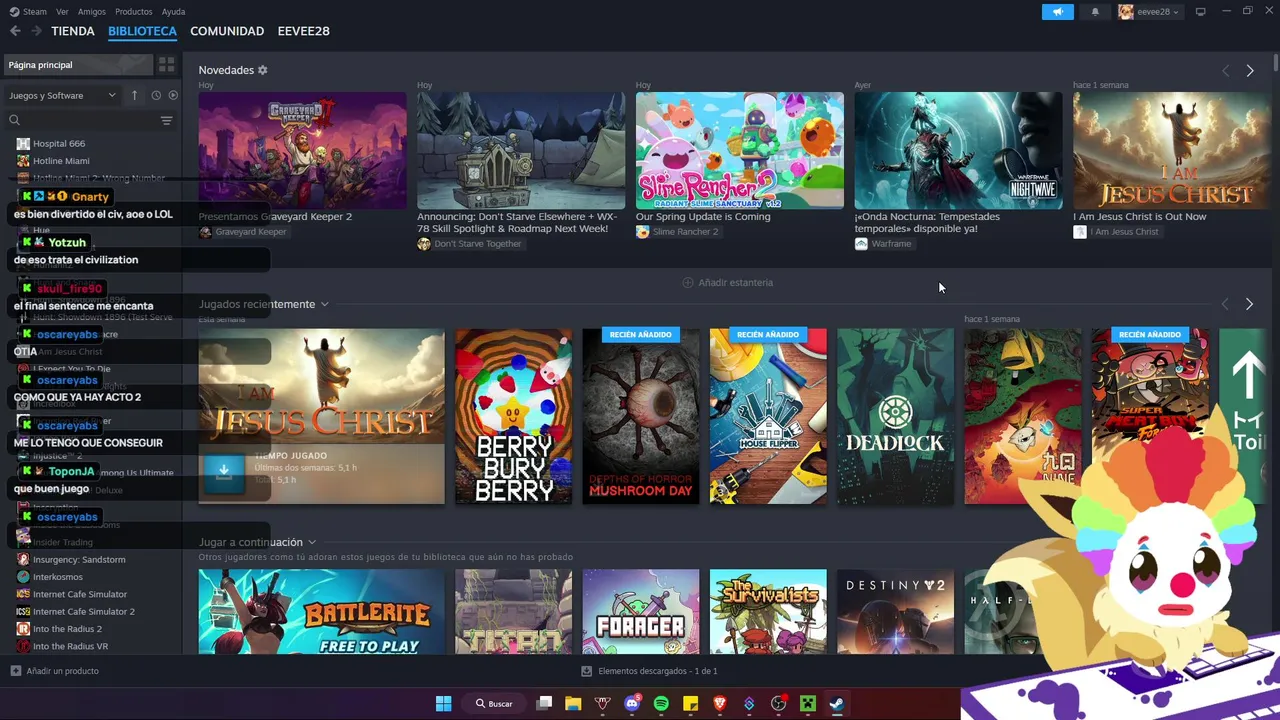Open Brave browser from the taskbar
Viewport: 1280px width, 720px height.
point(719,704)
